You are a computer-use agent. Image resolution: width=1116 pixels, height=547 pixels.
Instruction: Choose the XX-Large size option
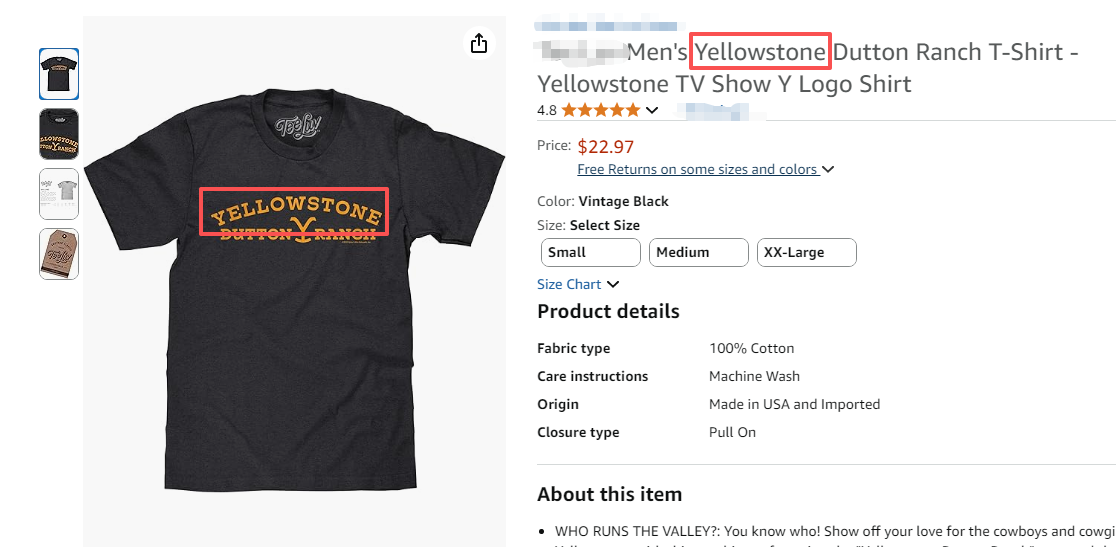tap(806, 253)
